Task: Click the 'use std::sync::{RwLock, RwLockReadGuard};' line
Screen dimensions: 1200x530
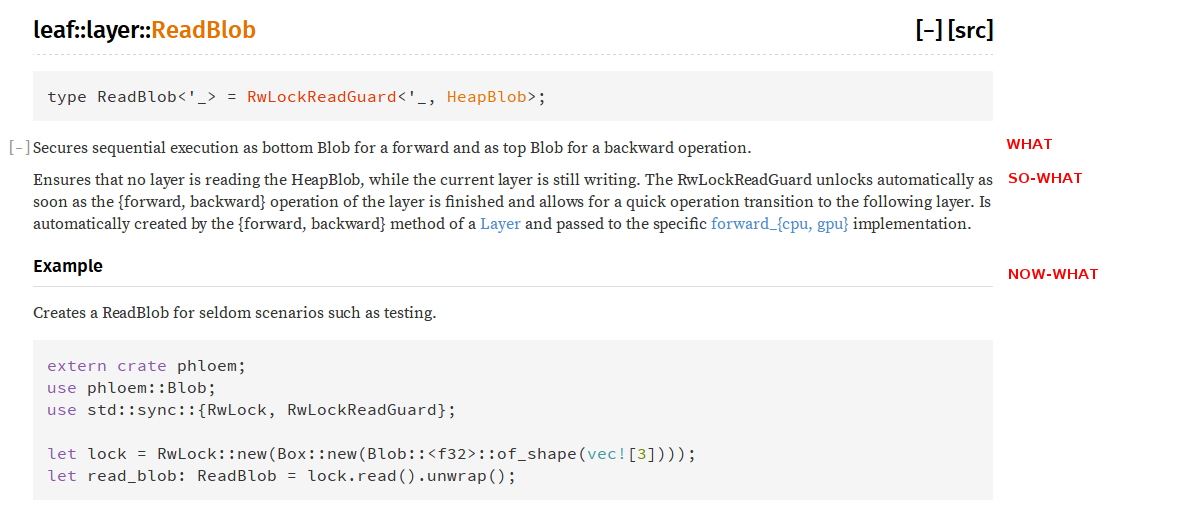Action: pyautogui.click(x=252, y=410)
